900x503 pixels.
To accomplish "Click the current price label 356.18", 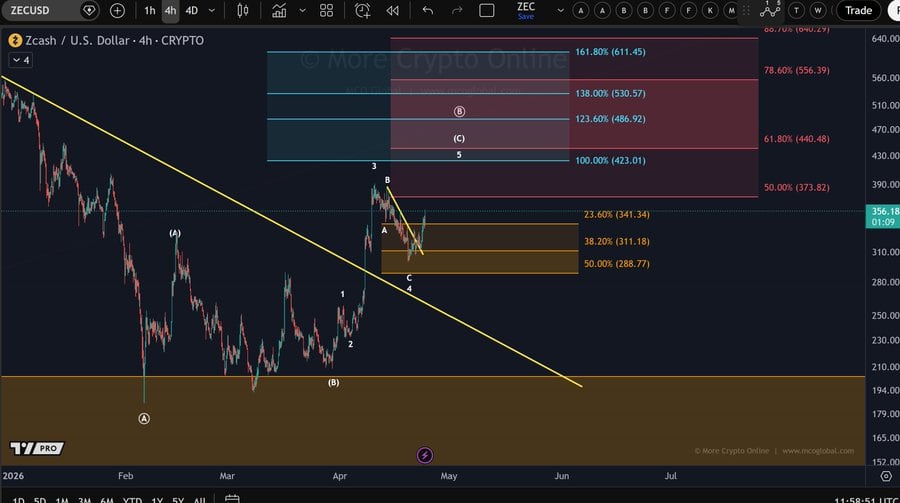I will (x=883, y=216).
